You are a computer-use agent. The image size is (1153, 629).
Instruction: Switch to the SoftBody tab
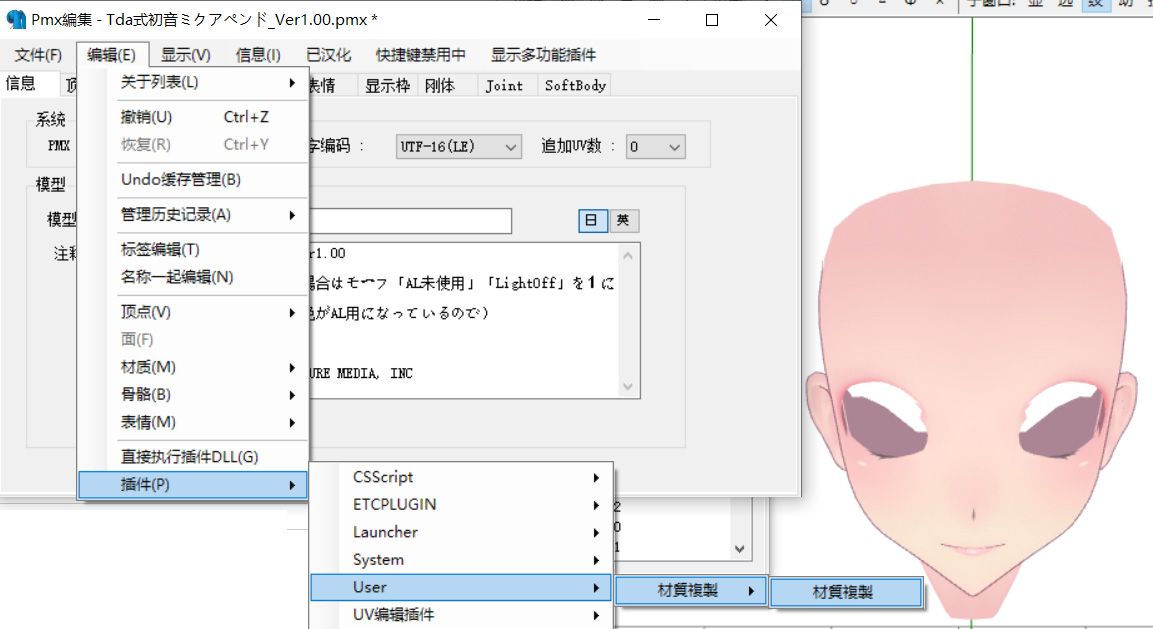click(x=575, y=85)
